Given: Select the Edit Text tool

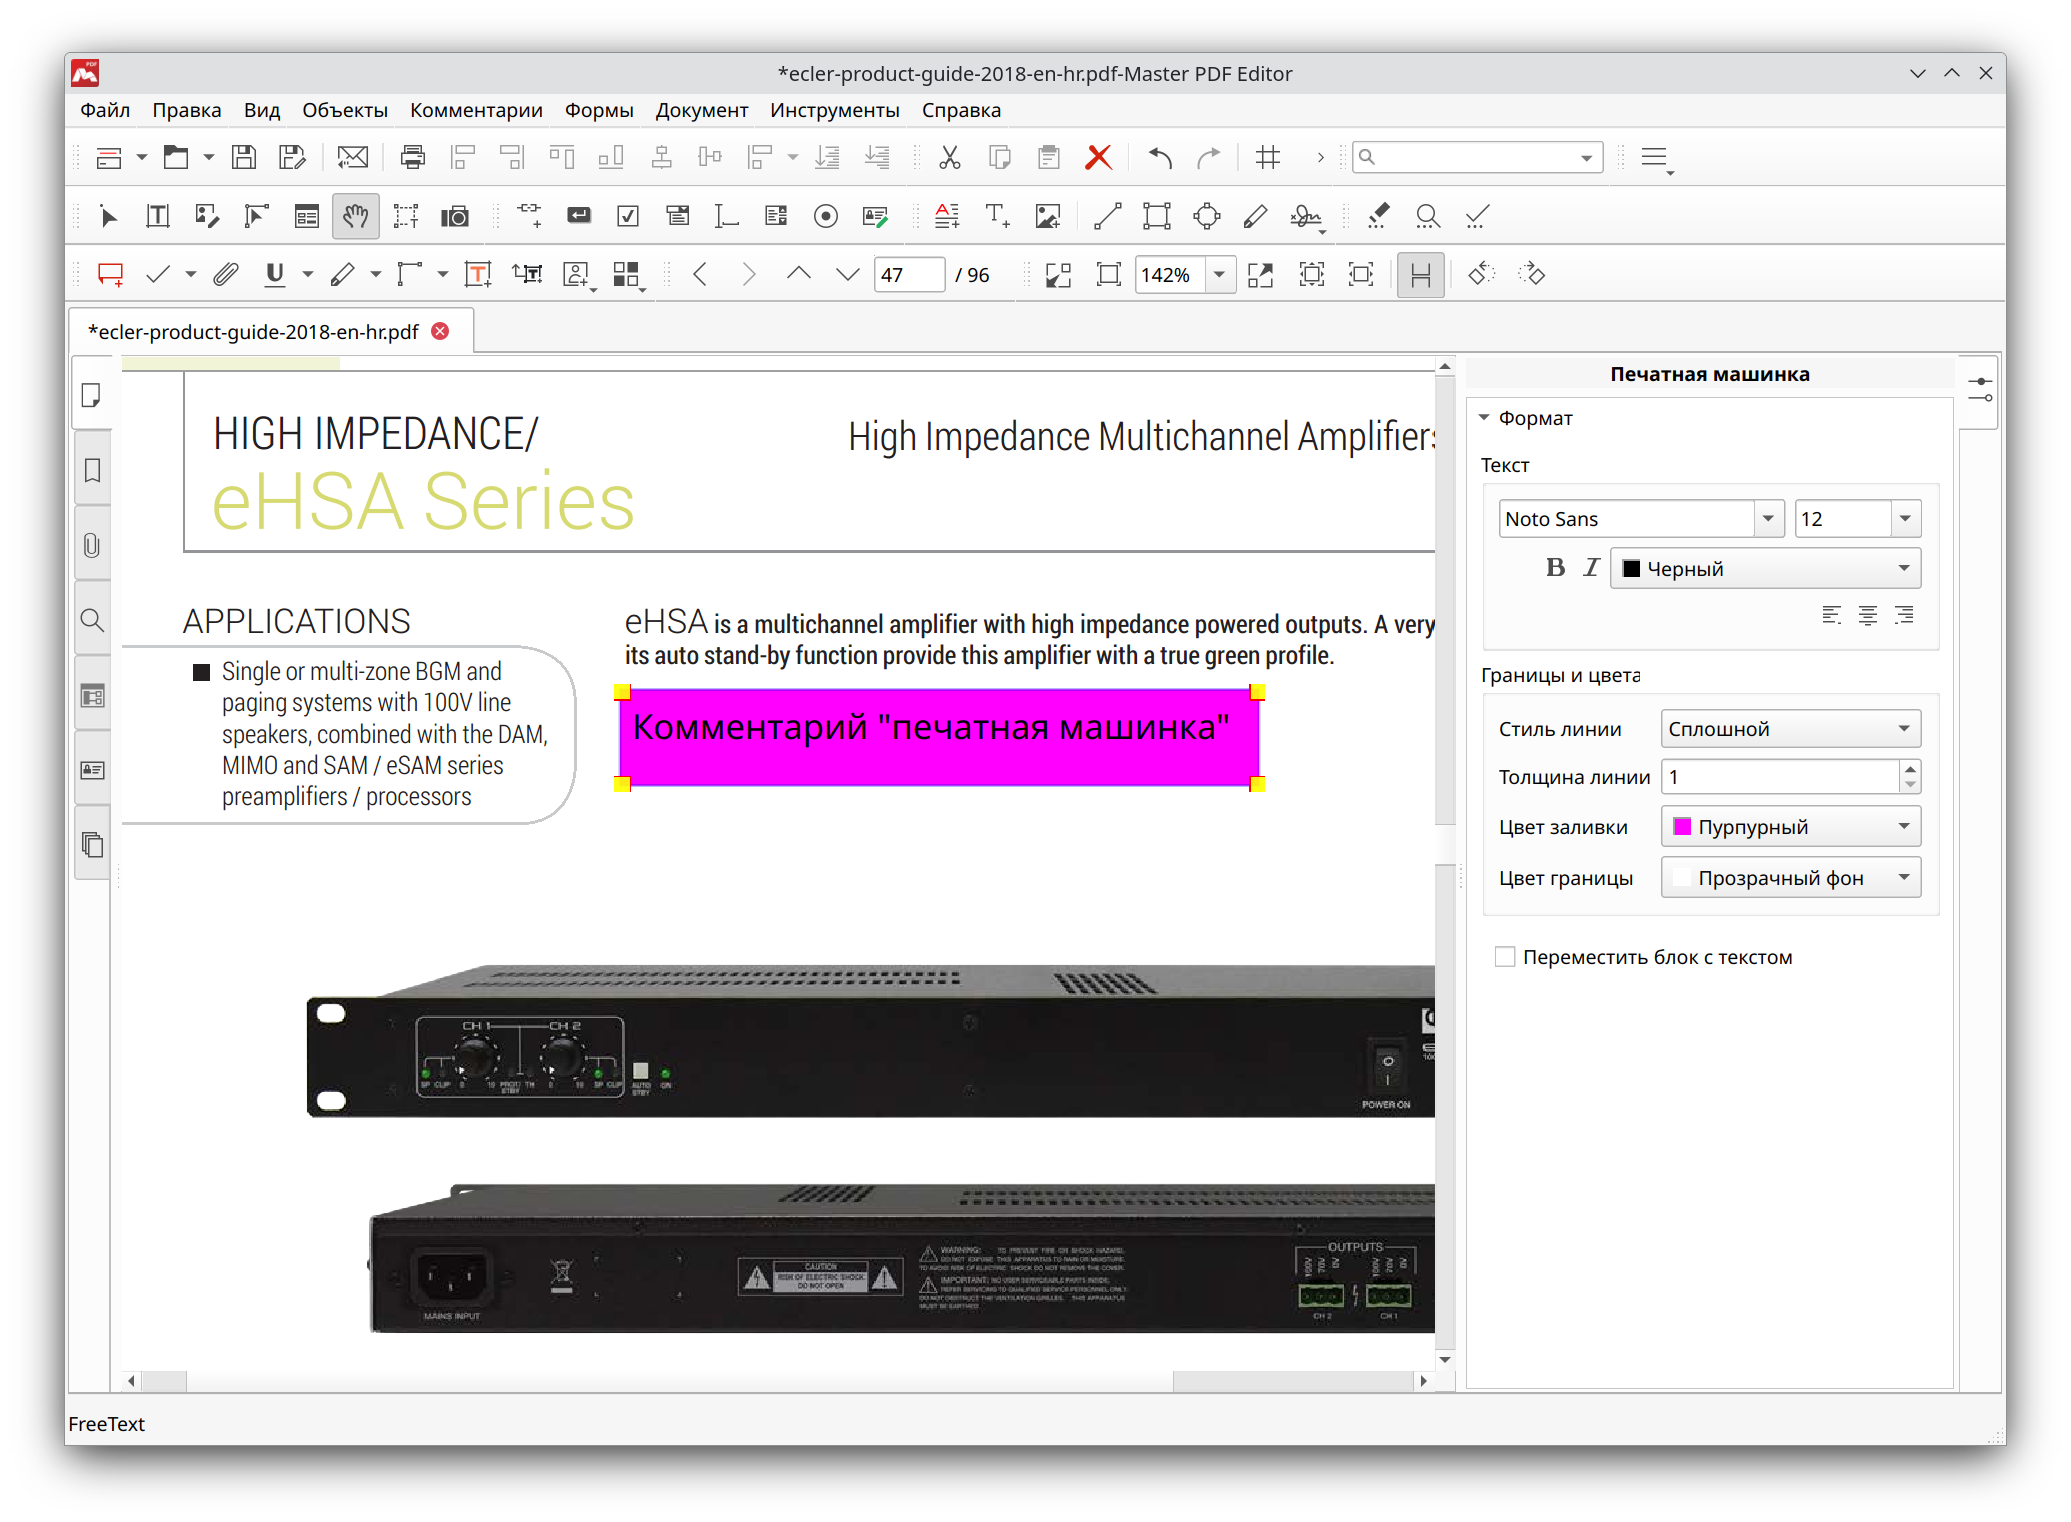Looking at the screenshot, I should (x=157, y=216).
